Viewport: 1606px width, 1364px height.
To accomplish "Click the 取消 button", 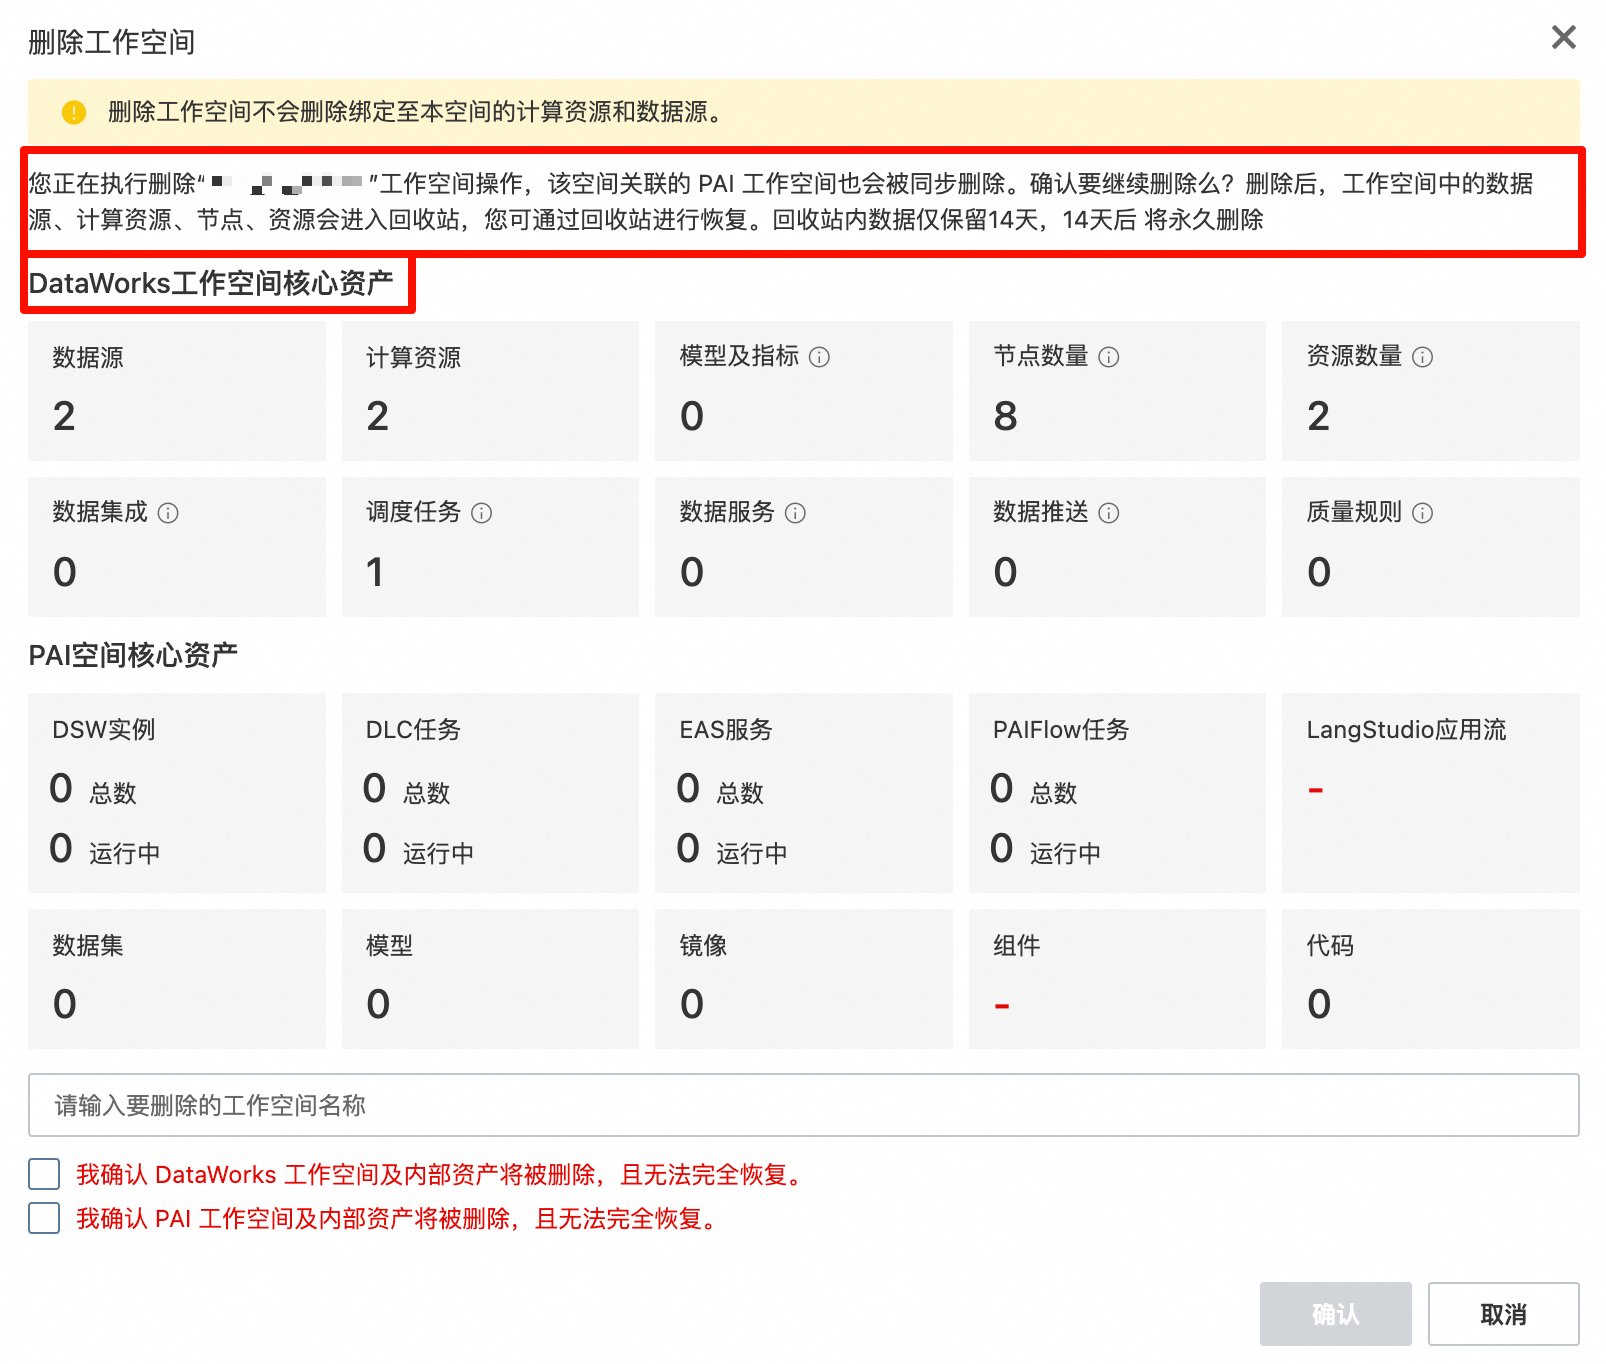I will [1503, 1314].
